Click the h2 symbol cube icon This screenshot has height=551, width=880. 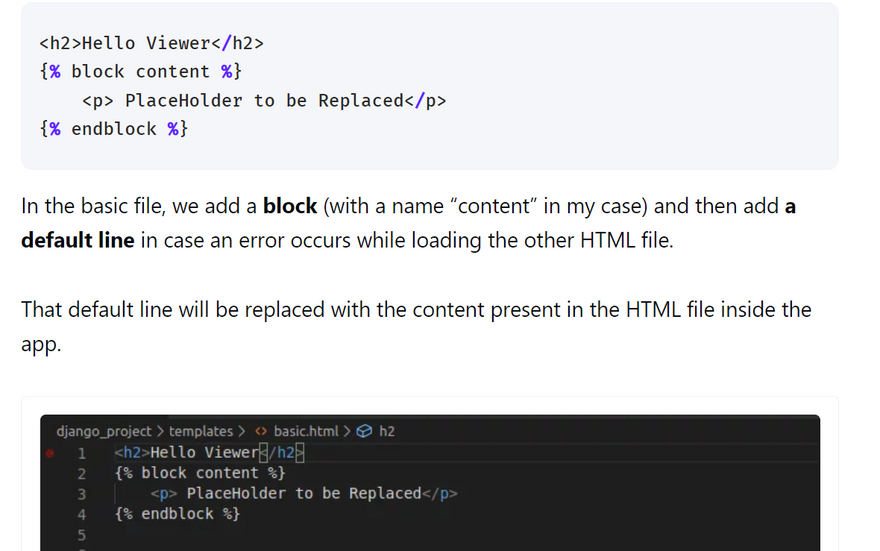tap(364, 432)
